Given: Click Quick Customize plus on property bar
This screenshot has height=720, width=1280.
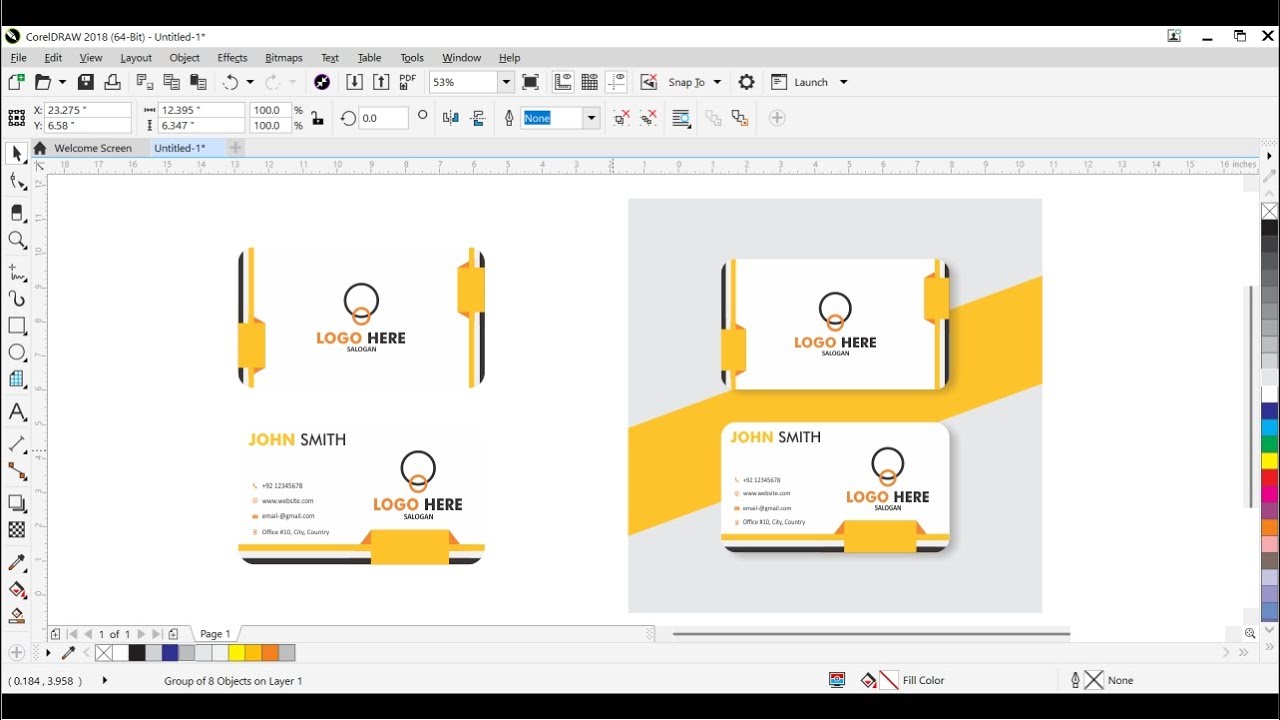Looking at the screenshot, I should coord(777,118).
